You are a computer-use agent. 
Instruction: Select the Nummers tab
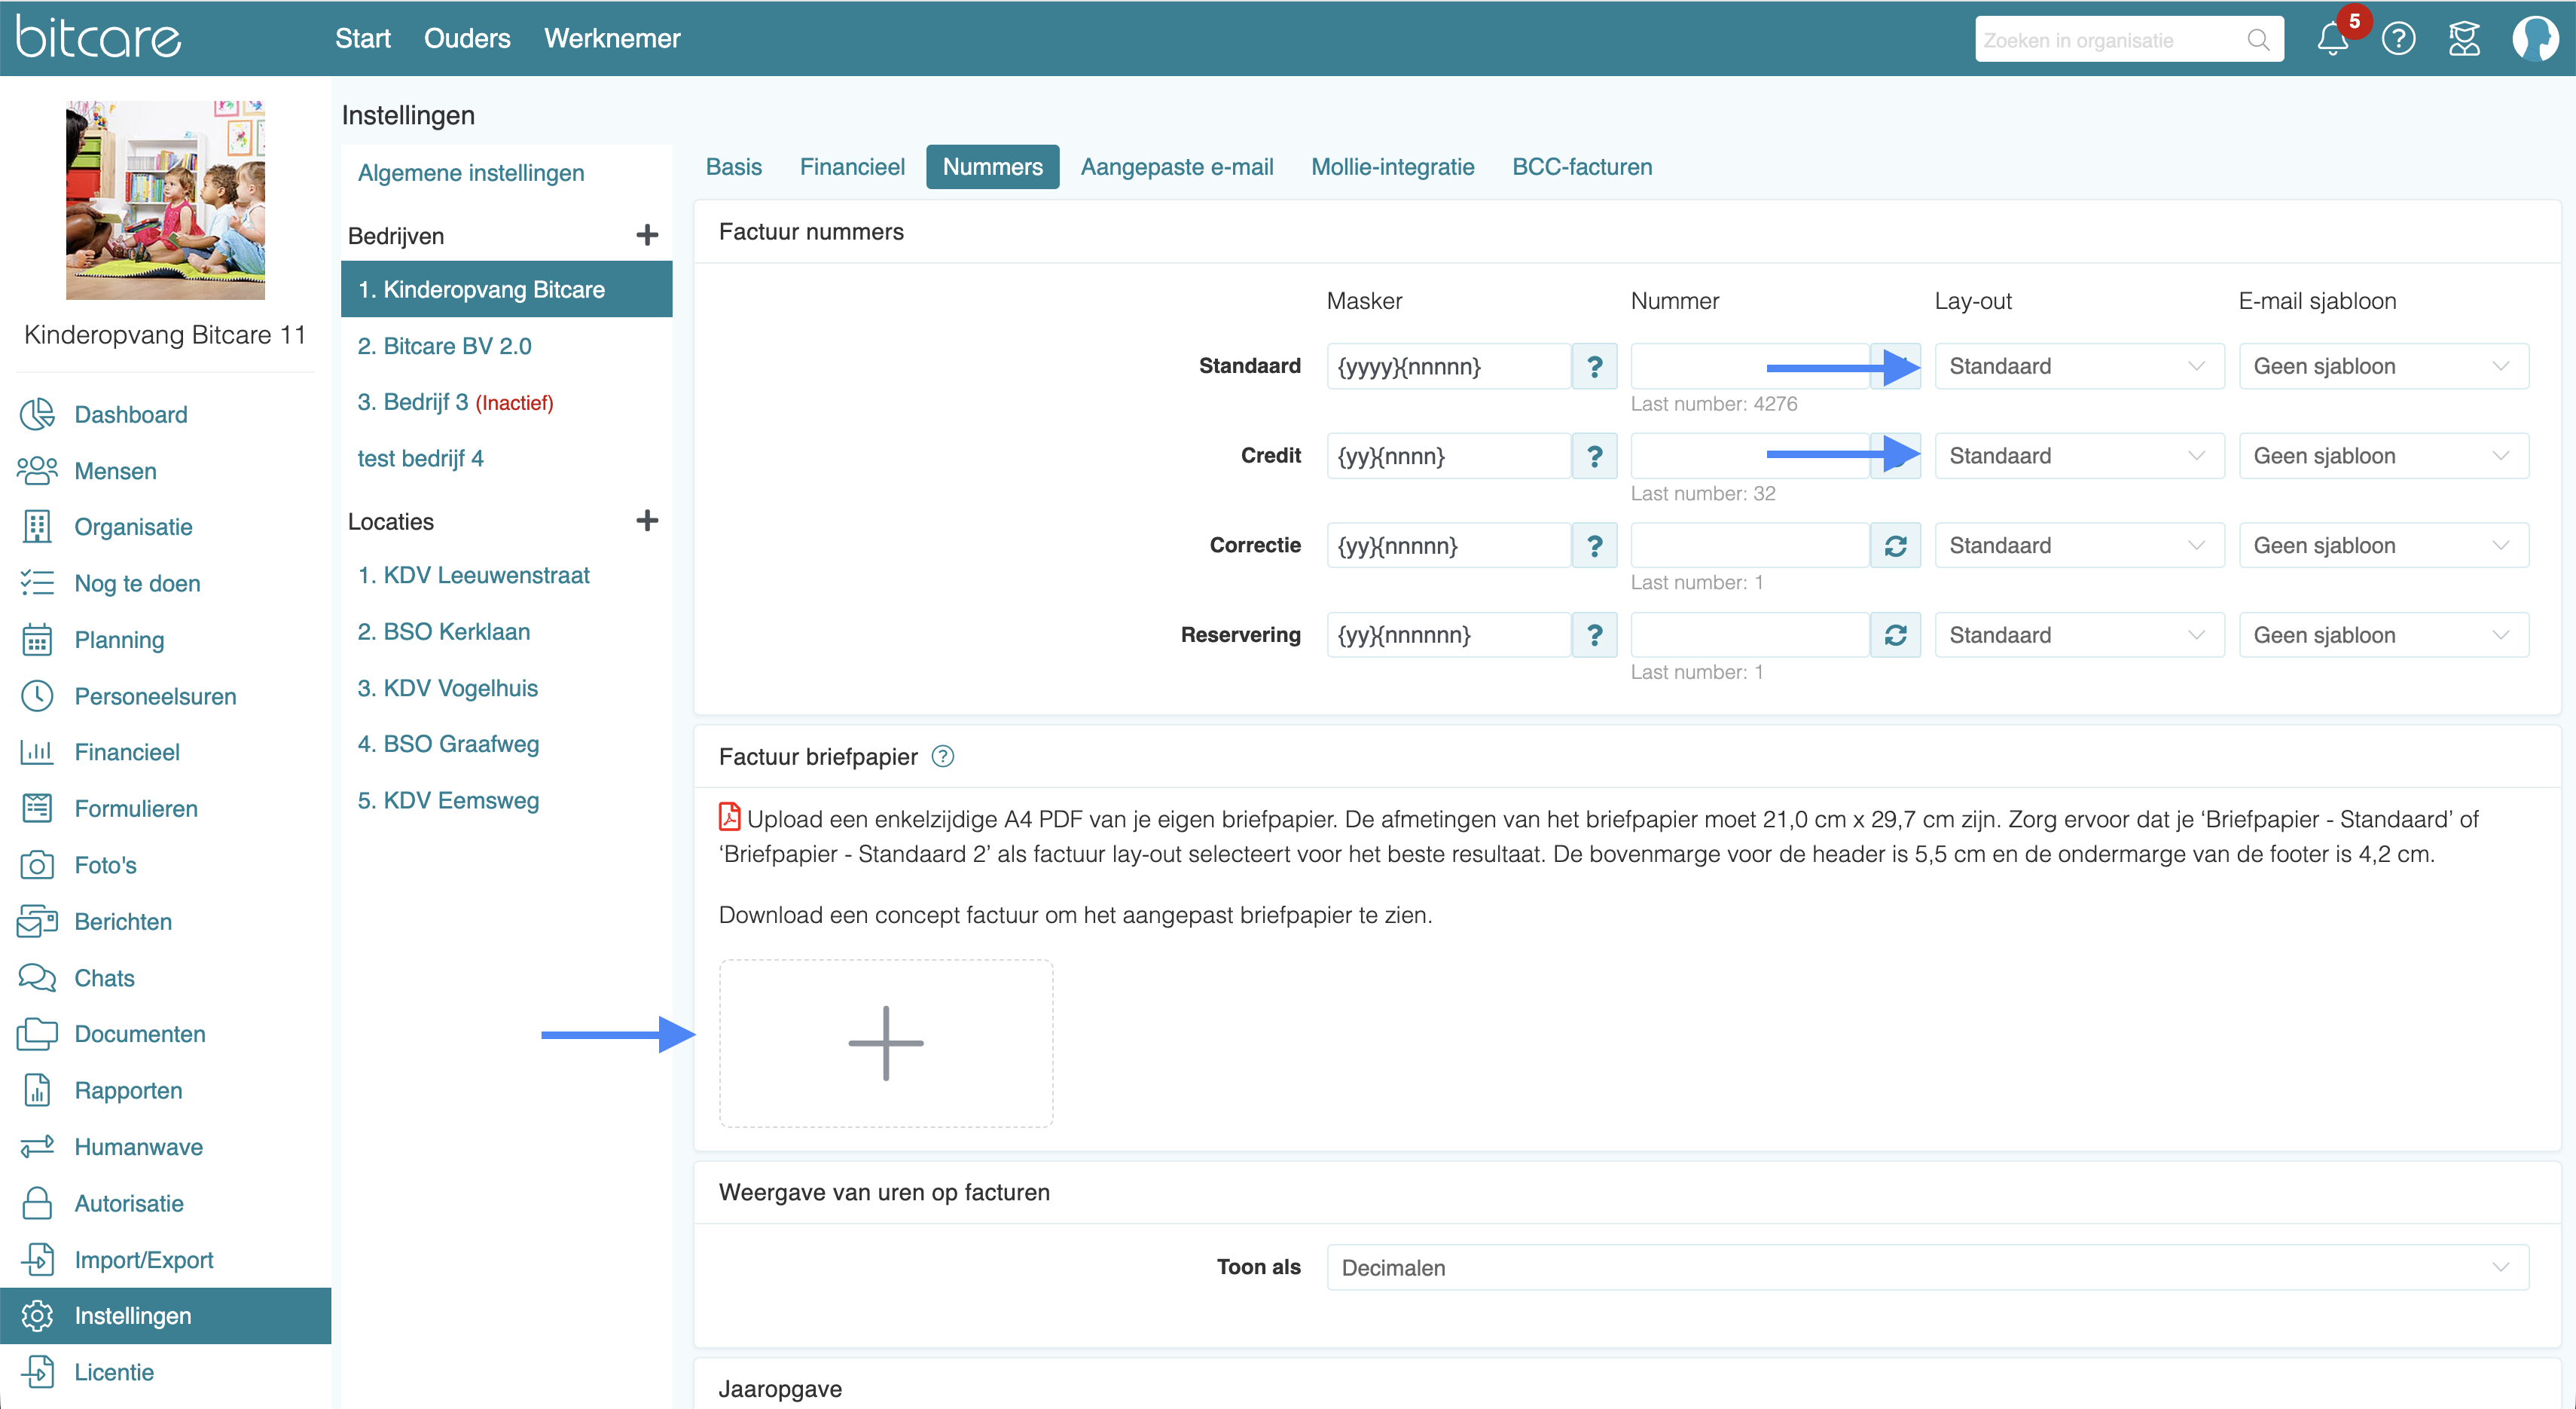992,166
